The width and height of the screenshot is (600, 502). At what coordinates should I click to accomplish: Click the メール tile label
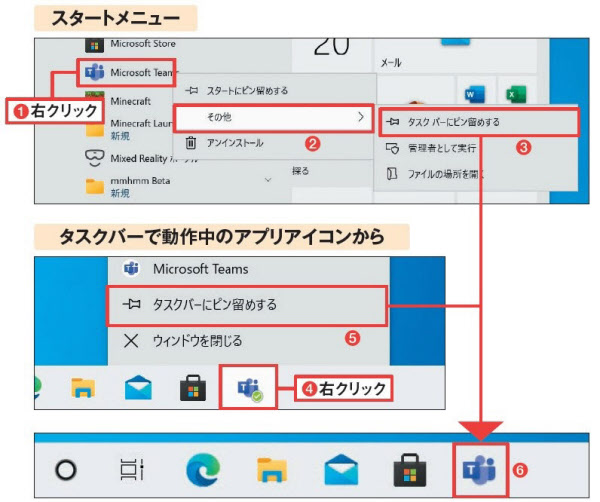(391, 63)
